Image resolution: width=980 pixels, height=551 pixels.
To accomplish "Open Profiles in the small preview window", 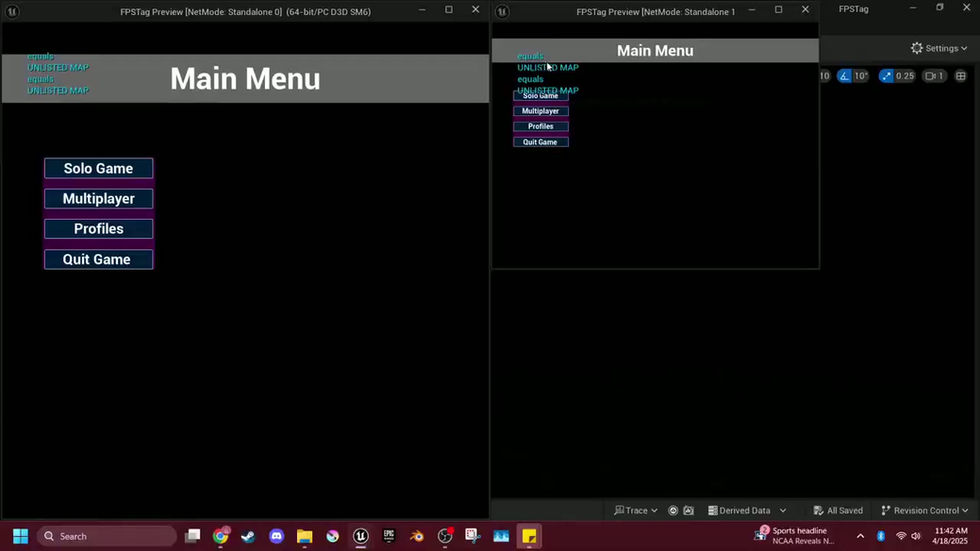I will (541, 126).
